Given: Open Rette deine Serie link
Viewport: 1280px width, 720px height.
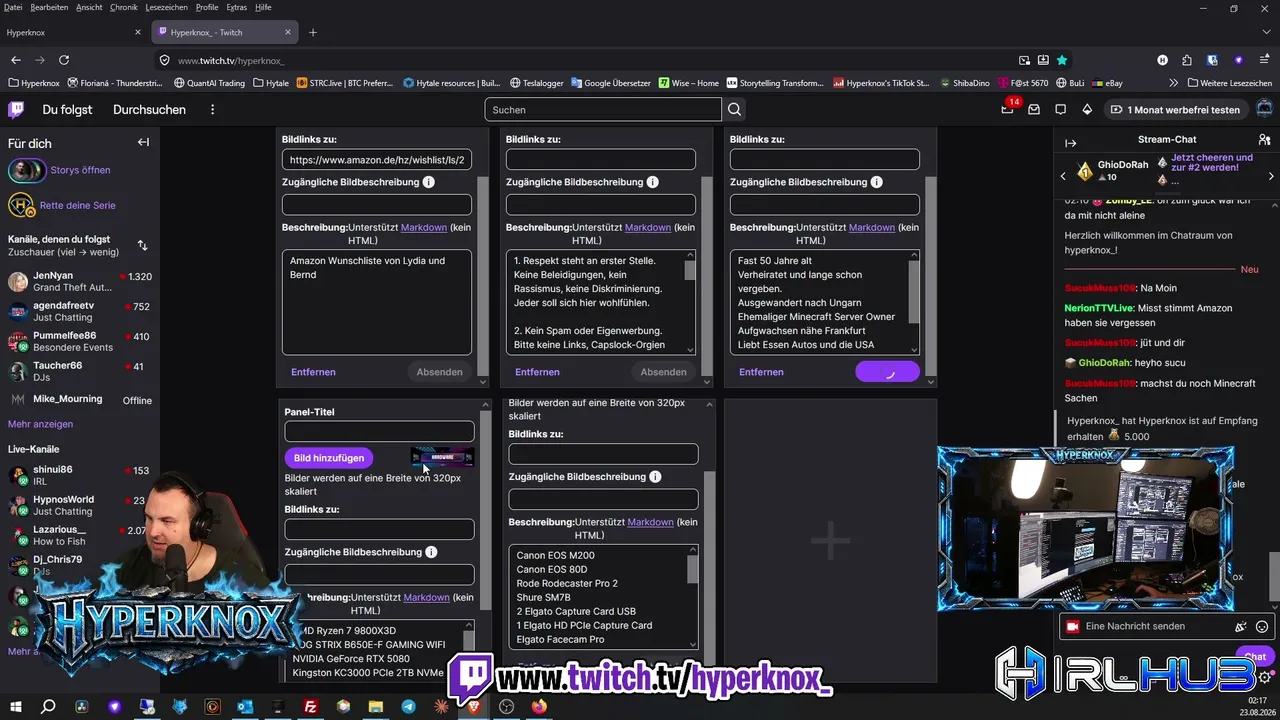Looking at the screenshot, I should 78,205.
